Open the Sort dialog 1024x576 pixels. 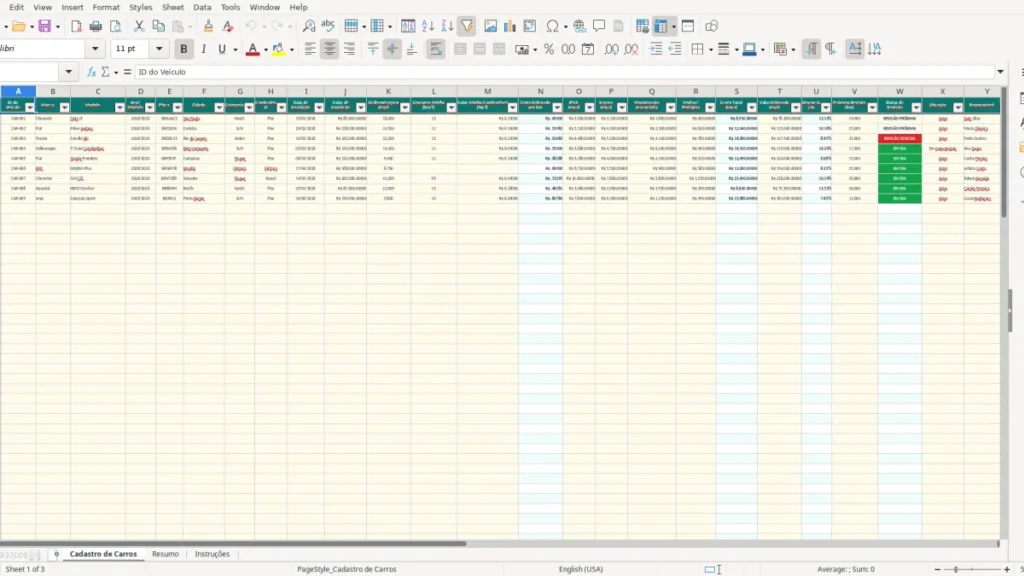pos(408,26)
